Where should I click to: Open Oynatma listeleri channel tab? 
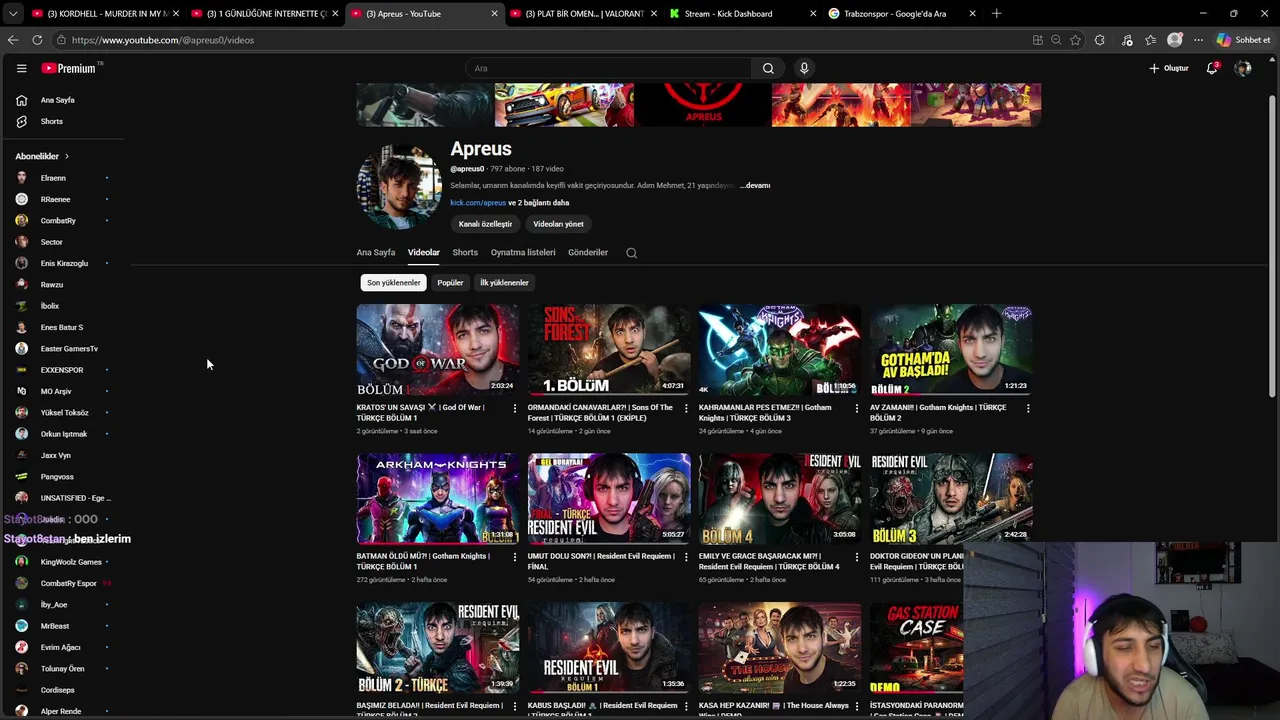523,253
